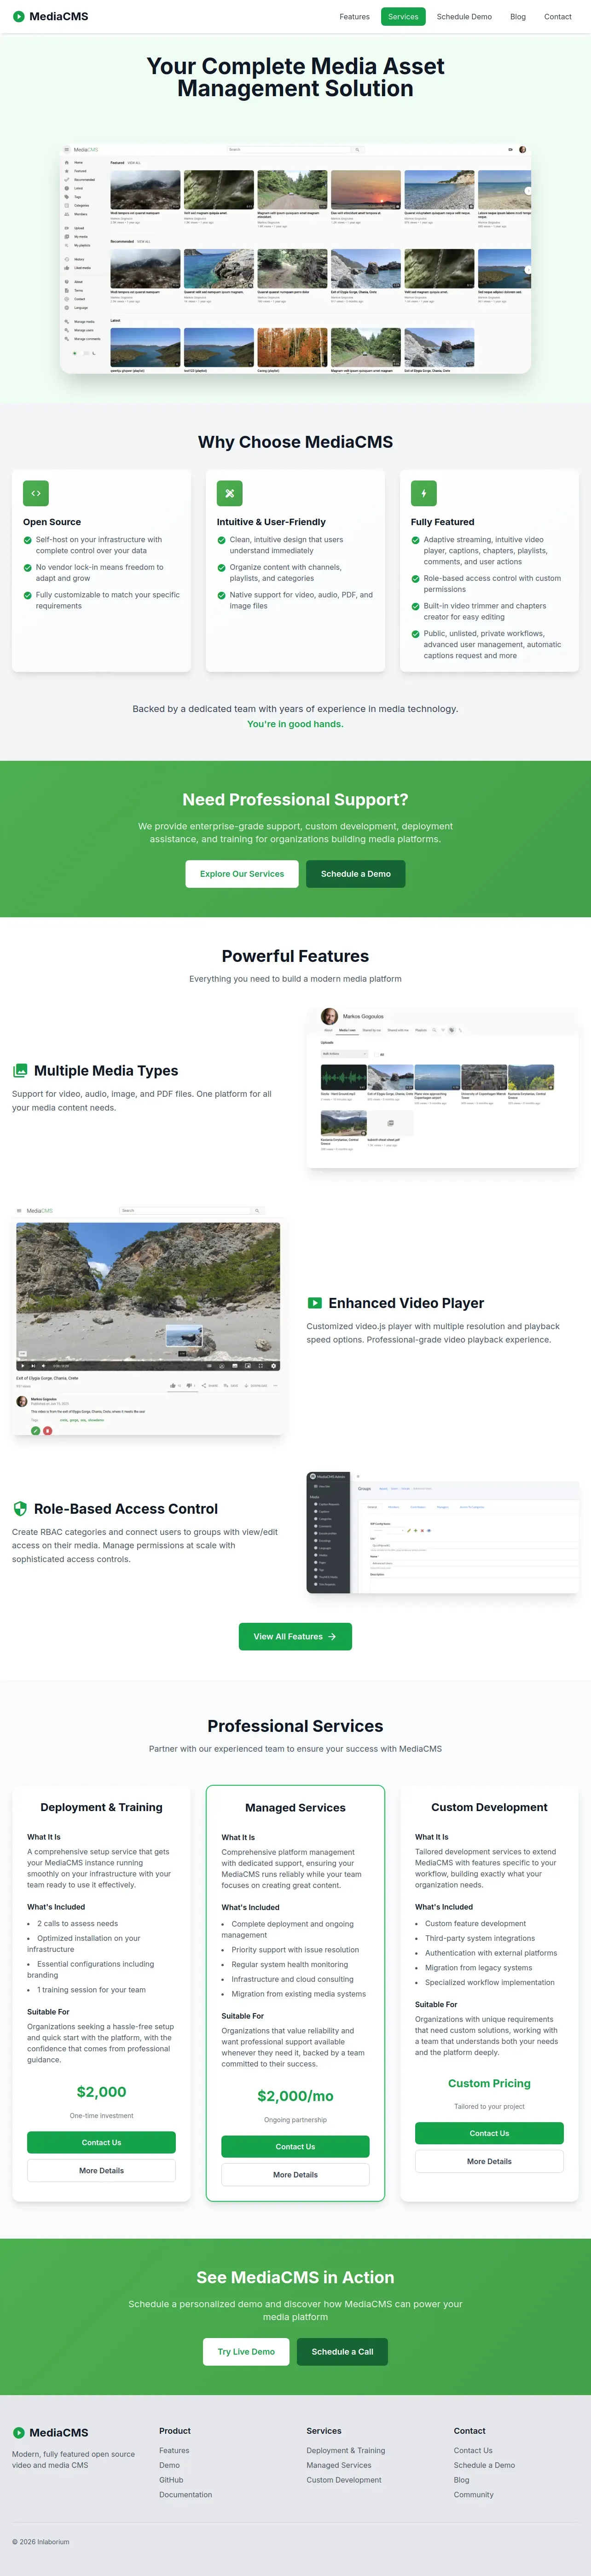Click checkmark beside Role-based access control
Screen dimensions: 591x2576
coord(416,579)
